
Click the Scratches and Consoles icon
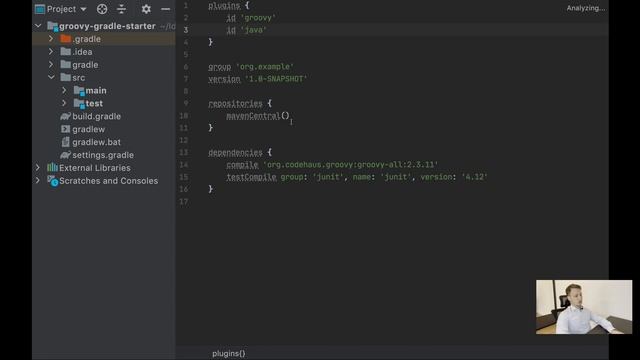(53, 181)
